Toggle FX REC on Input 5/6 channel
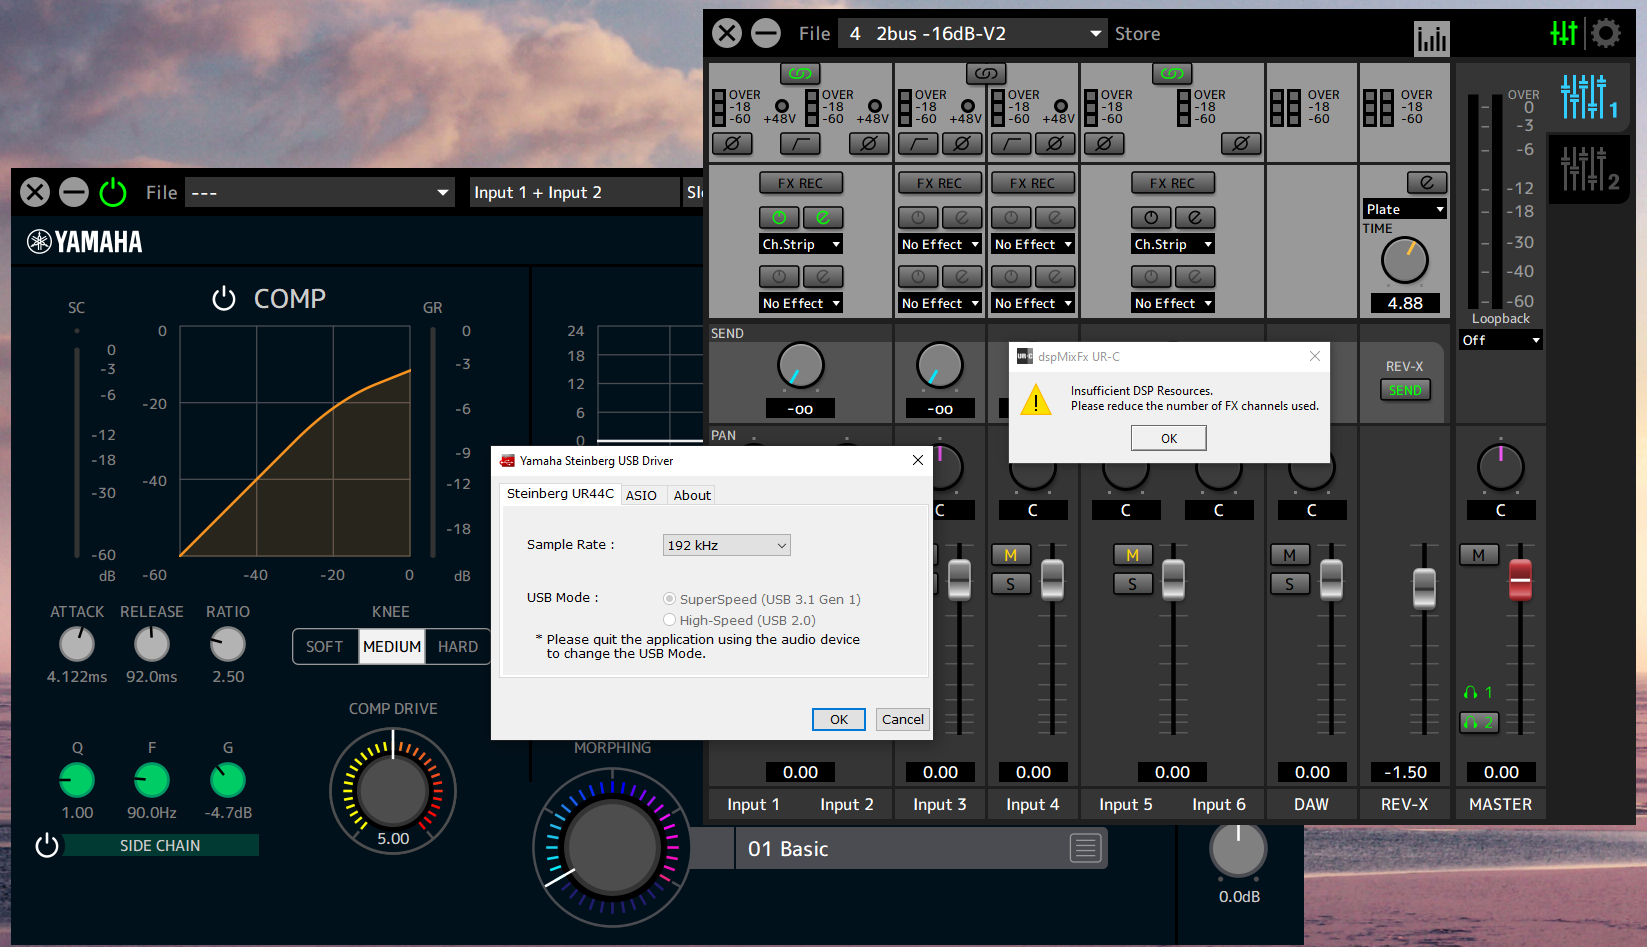 tap(1172, 183)
